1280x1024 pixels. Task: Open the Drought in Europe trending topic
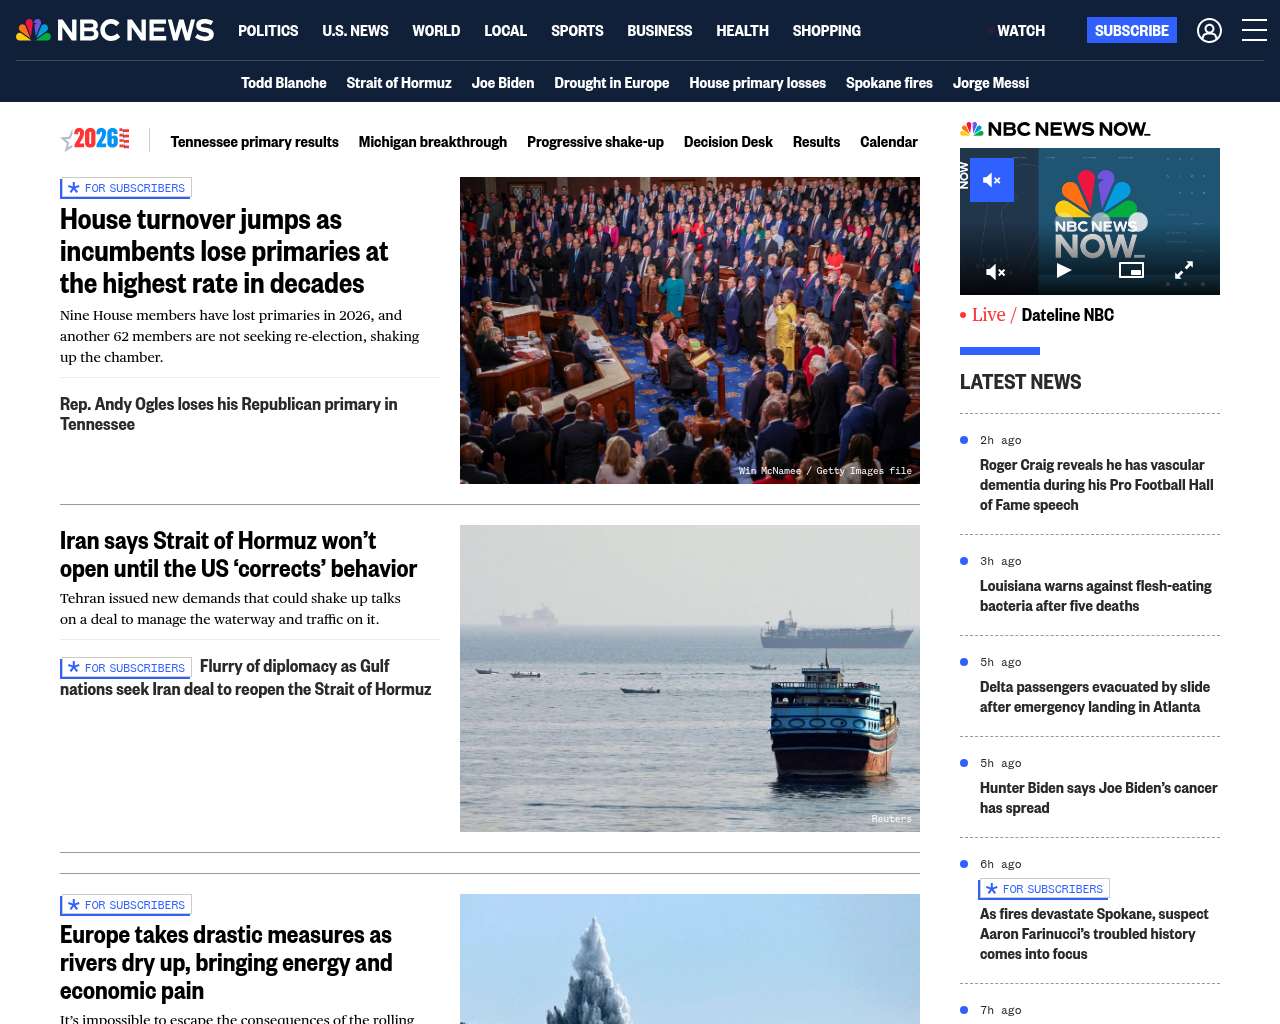click(612, 83)
